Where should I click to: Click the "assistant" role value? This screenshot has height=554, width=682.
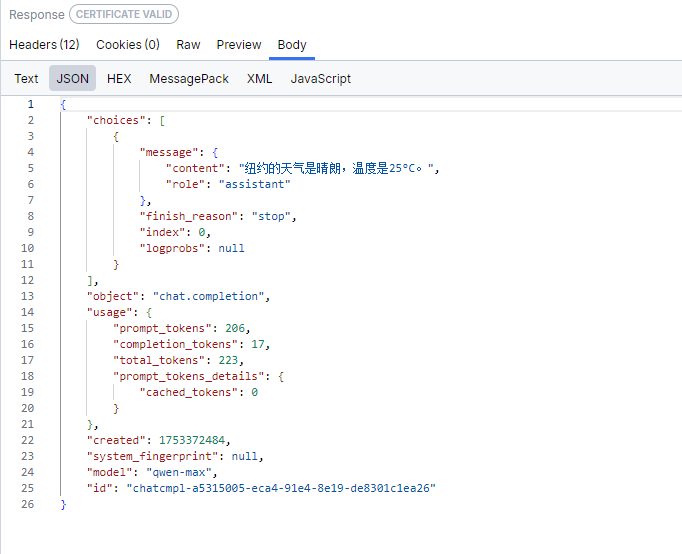pos(254,184)
